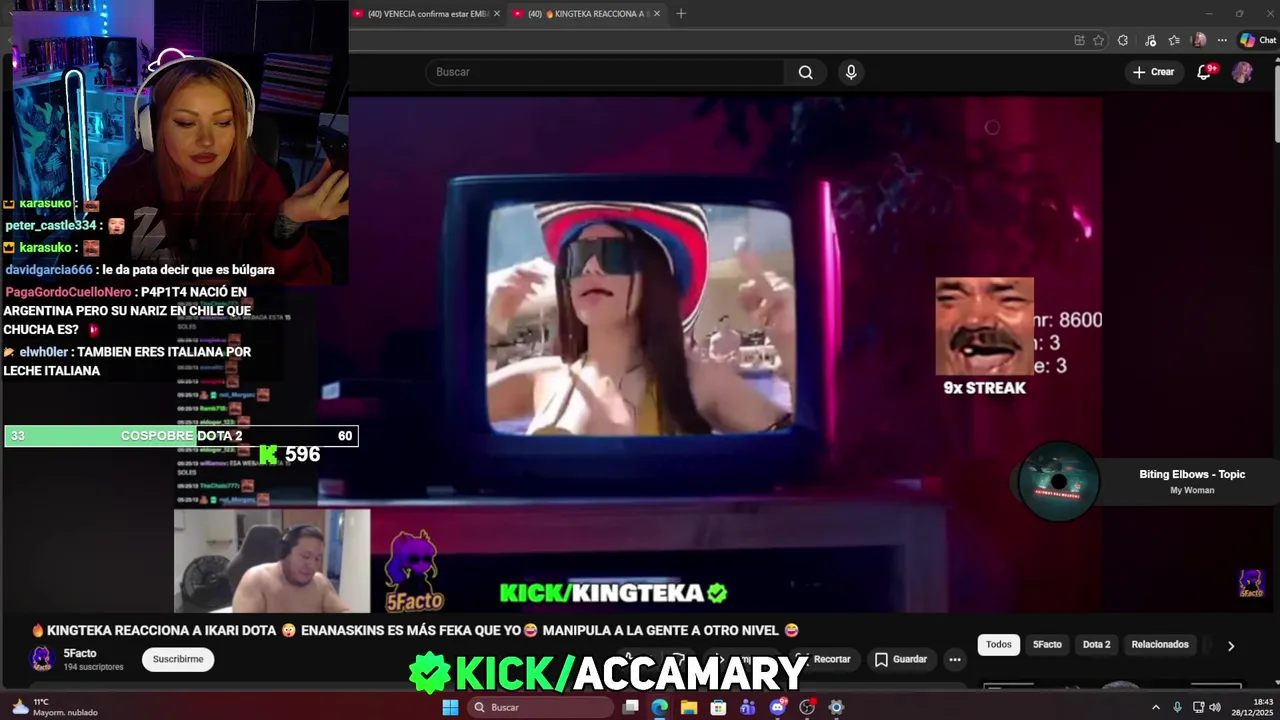Open Edge settings and more menu
This screenshot has height=720, width=1280.
tap(1222, 40)
